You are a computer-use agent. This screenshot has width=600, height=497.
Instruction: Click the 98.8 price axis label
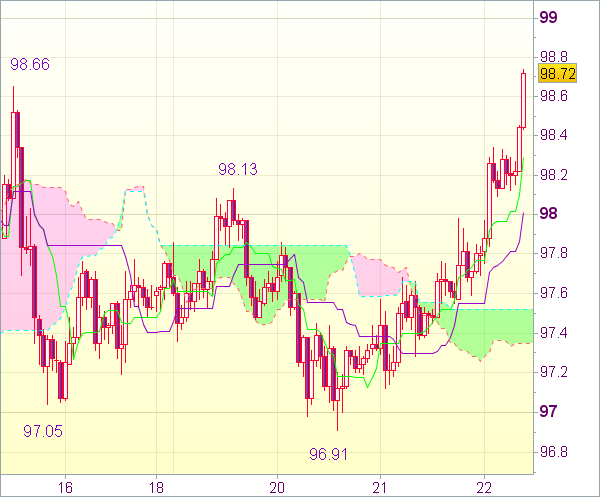click(x=553, y=57)
